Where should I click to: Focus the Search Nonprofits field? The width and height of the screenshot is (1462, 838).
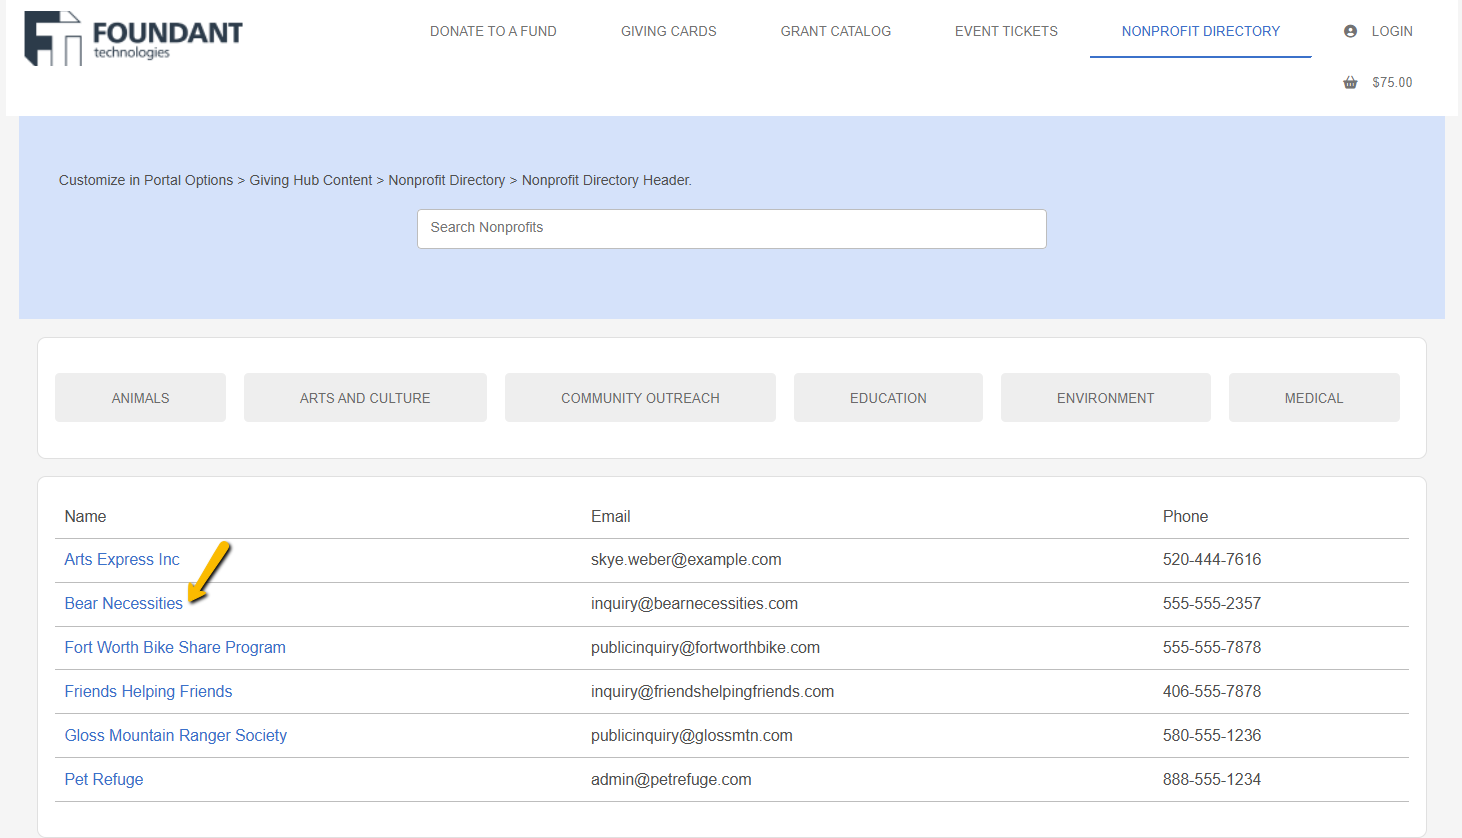[x=731, y=229]
